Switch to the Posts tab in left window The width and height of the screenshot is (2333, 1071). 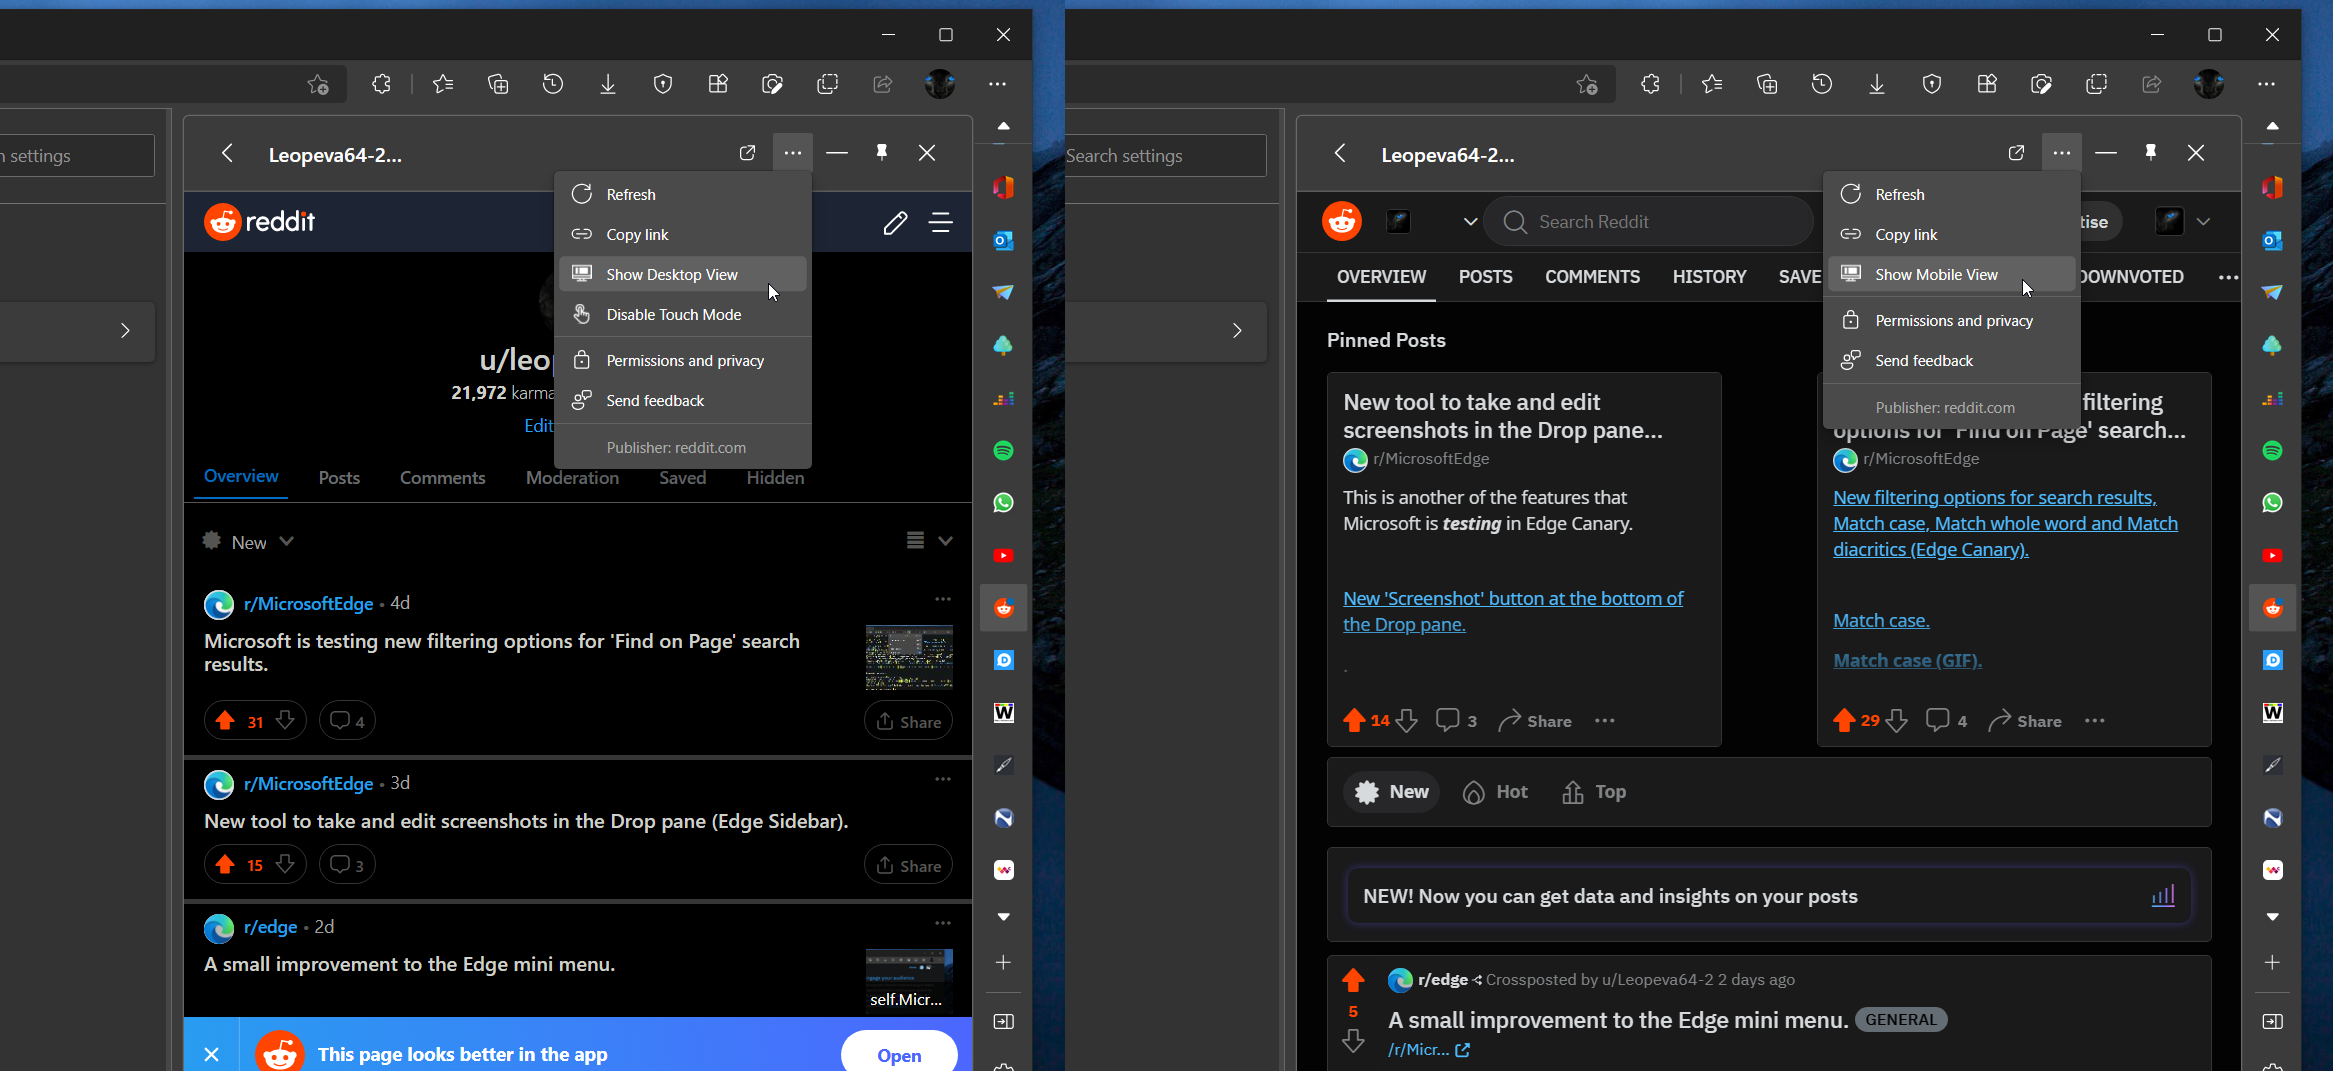coord(339,478)
